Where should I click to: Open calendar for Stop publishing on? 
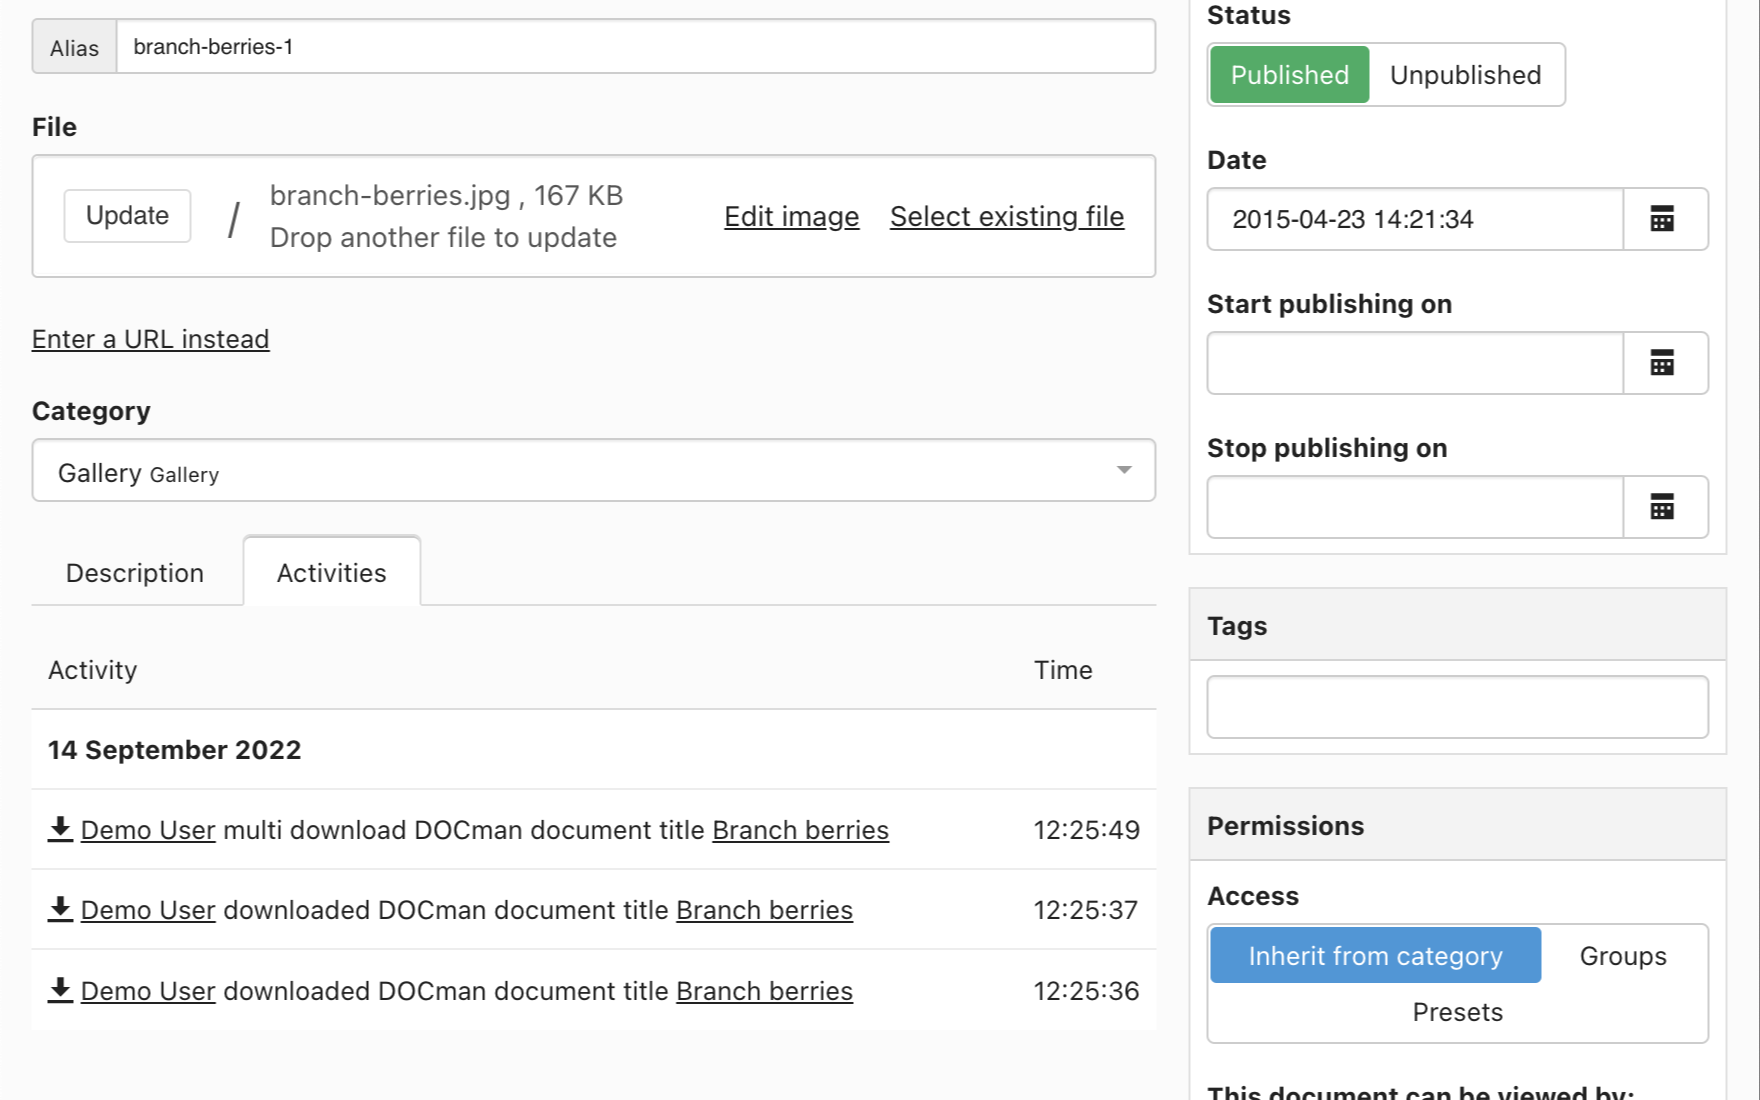pyautogui.click(x=1662, y=507)
